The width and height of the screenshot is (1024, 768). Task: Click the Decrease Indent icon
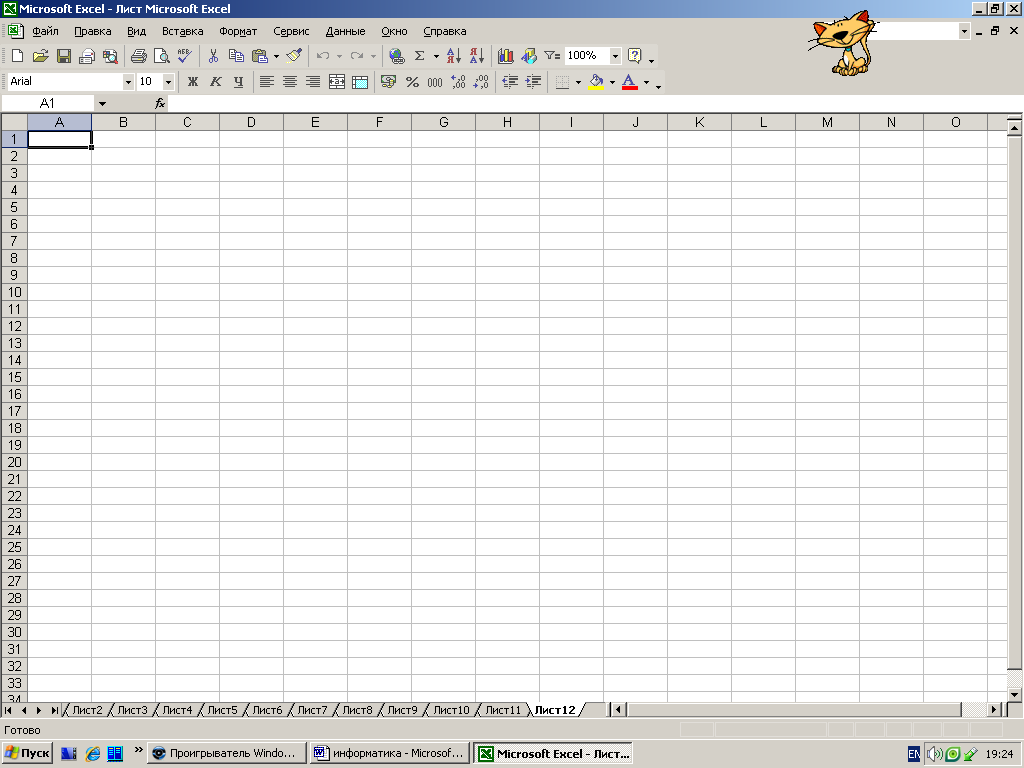(510, 82)
